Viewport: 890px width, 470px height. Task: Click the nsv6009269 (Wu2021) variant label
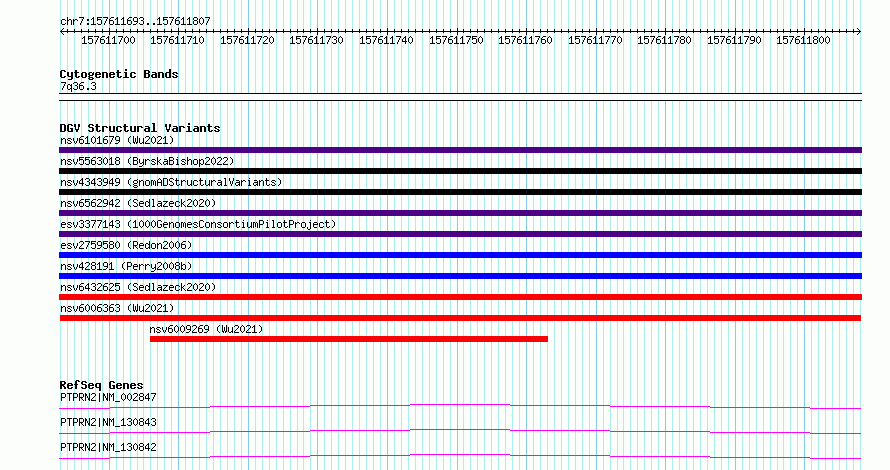(x=207, y=329)
